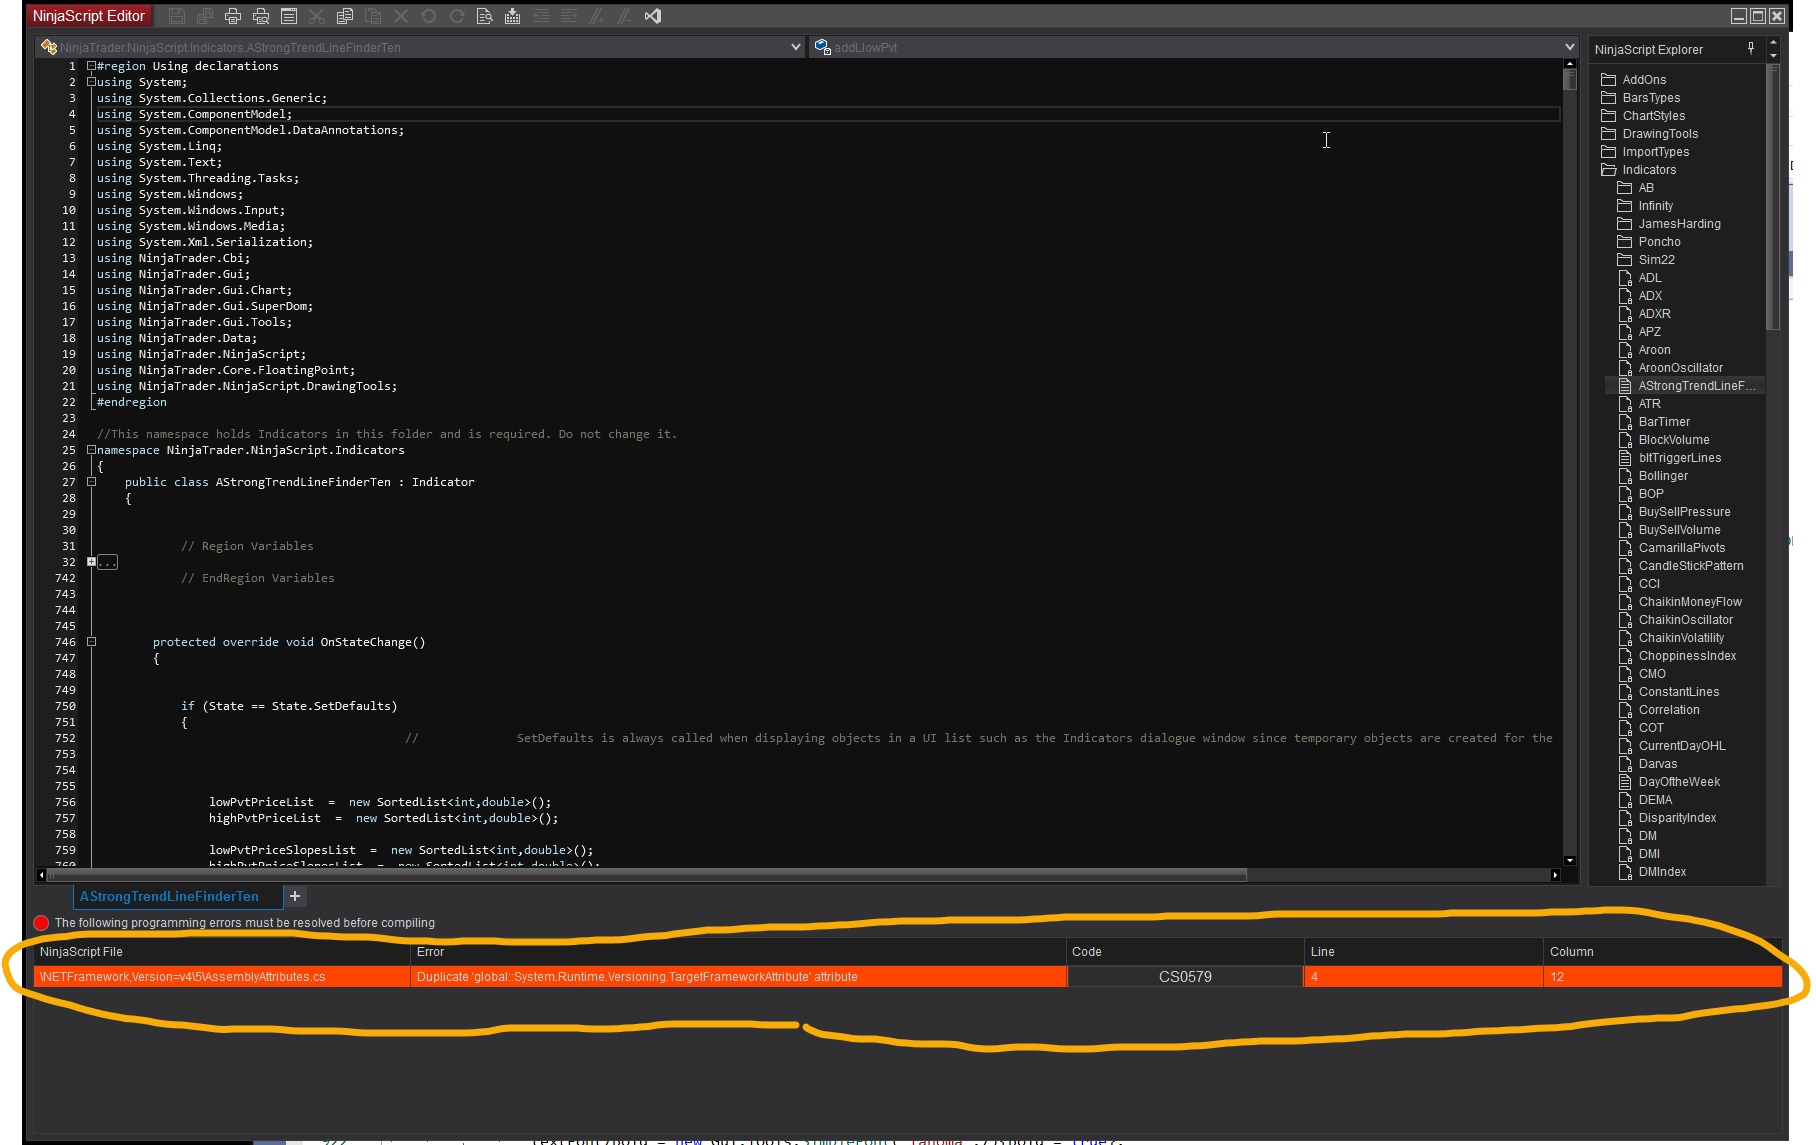
Task: Click the NinjaScript Explorer scrollbar thumb
Action: [1773, 198]
